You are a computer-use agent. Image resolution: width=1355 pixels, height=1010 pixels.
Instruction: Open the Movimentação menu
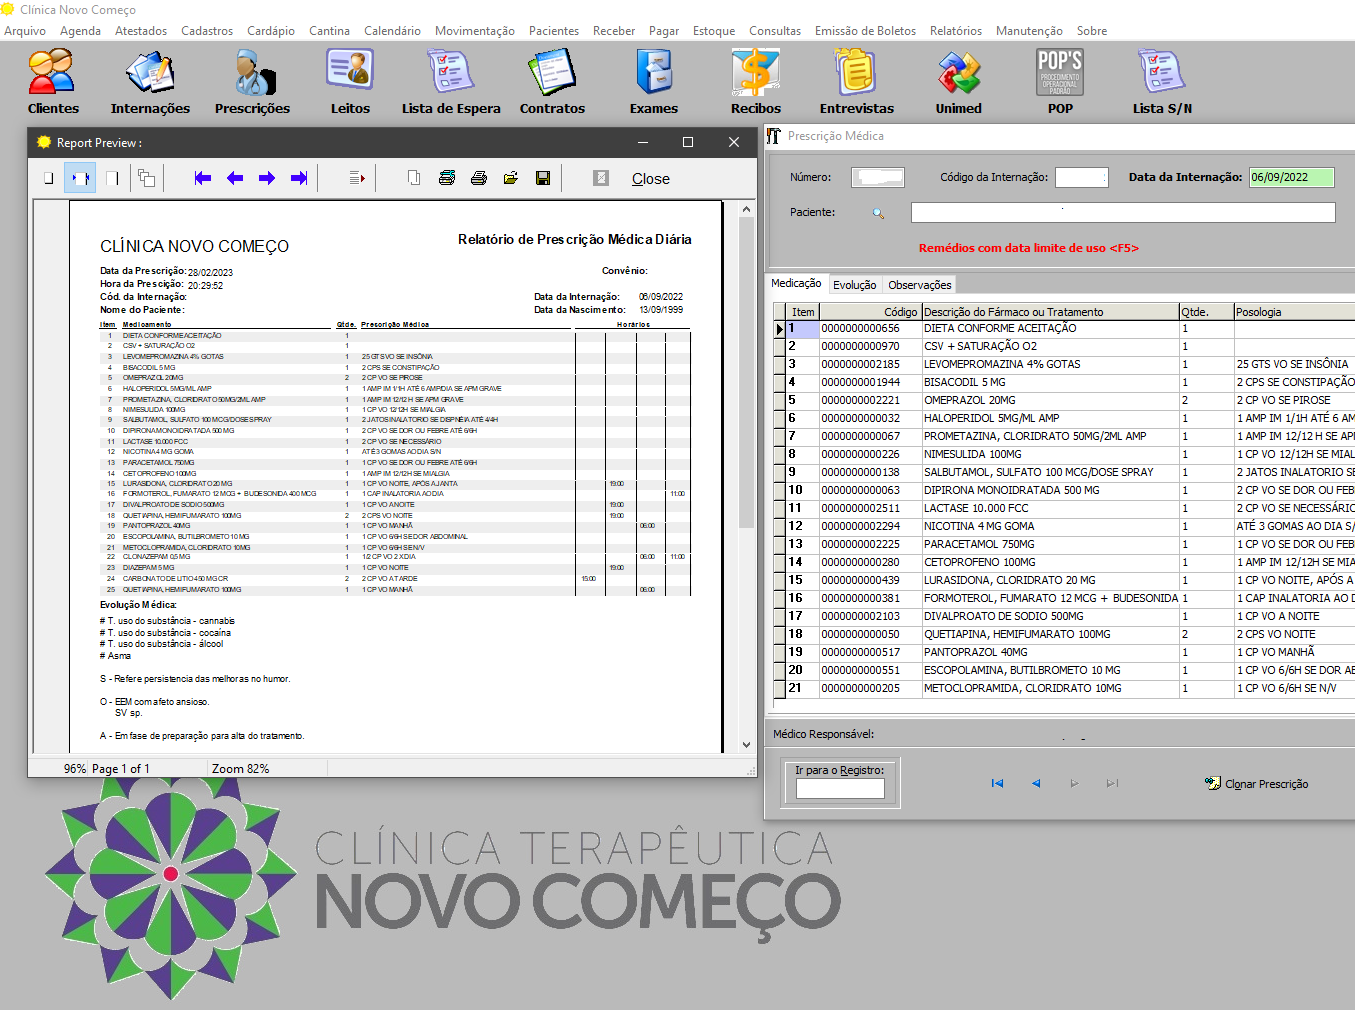point(475,31)
